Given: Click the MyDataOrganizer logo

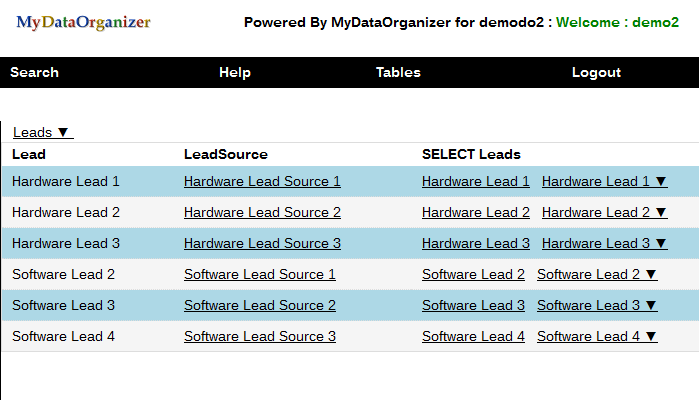Looking at the screenshot, I should pyautogui.click(x=84, y=22).
